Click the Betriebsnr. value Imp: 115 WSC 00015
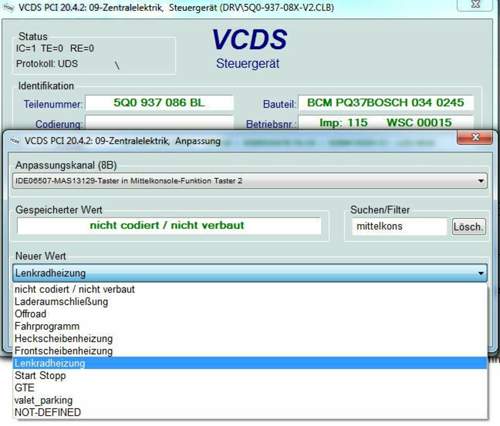Screen dimensions: 500x426 [x=386, y=122]
